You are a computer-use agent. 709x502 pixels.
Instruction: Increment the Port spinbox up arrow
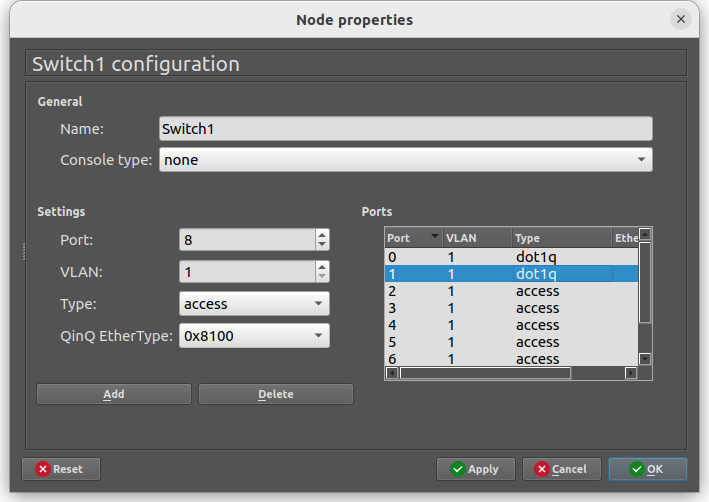[322, 235]
